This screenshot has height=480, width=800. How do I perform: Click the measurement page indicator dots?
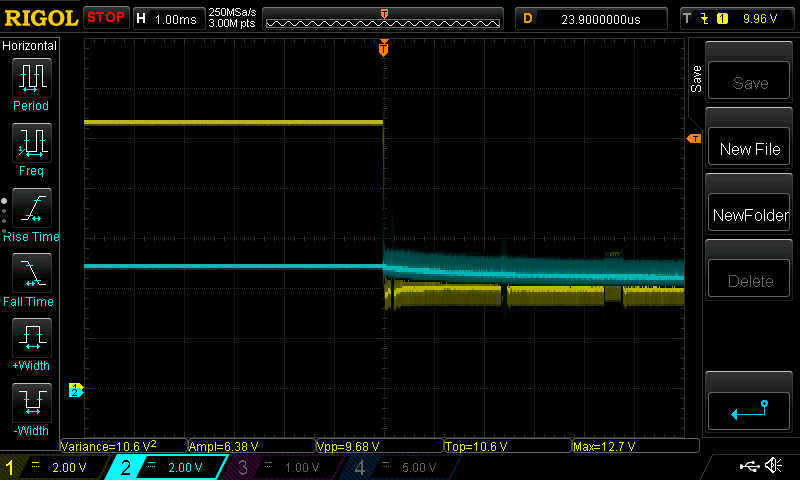tap(4, 218)
